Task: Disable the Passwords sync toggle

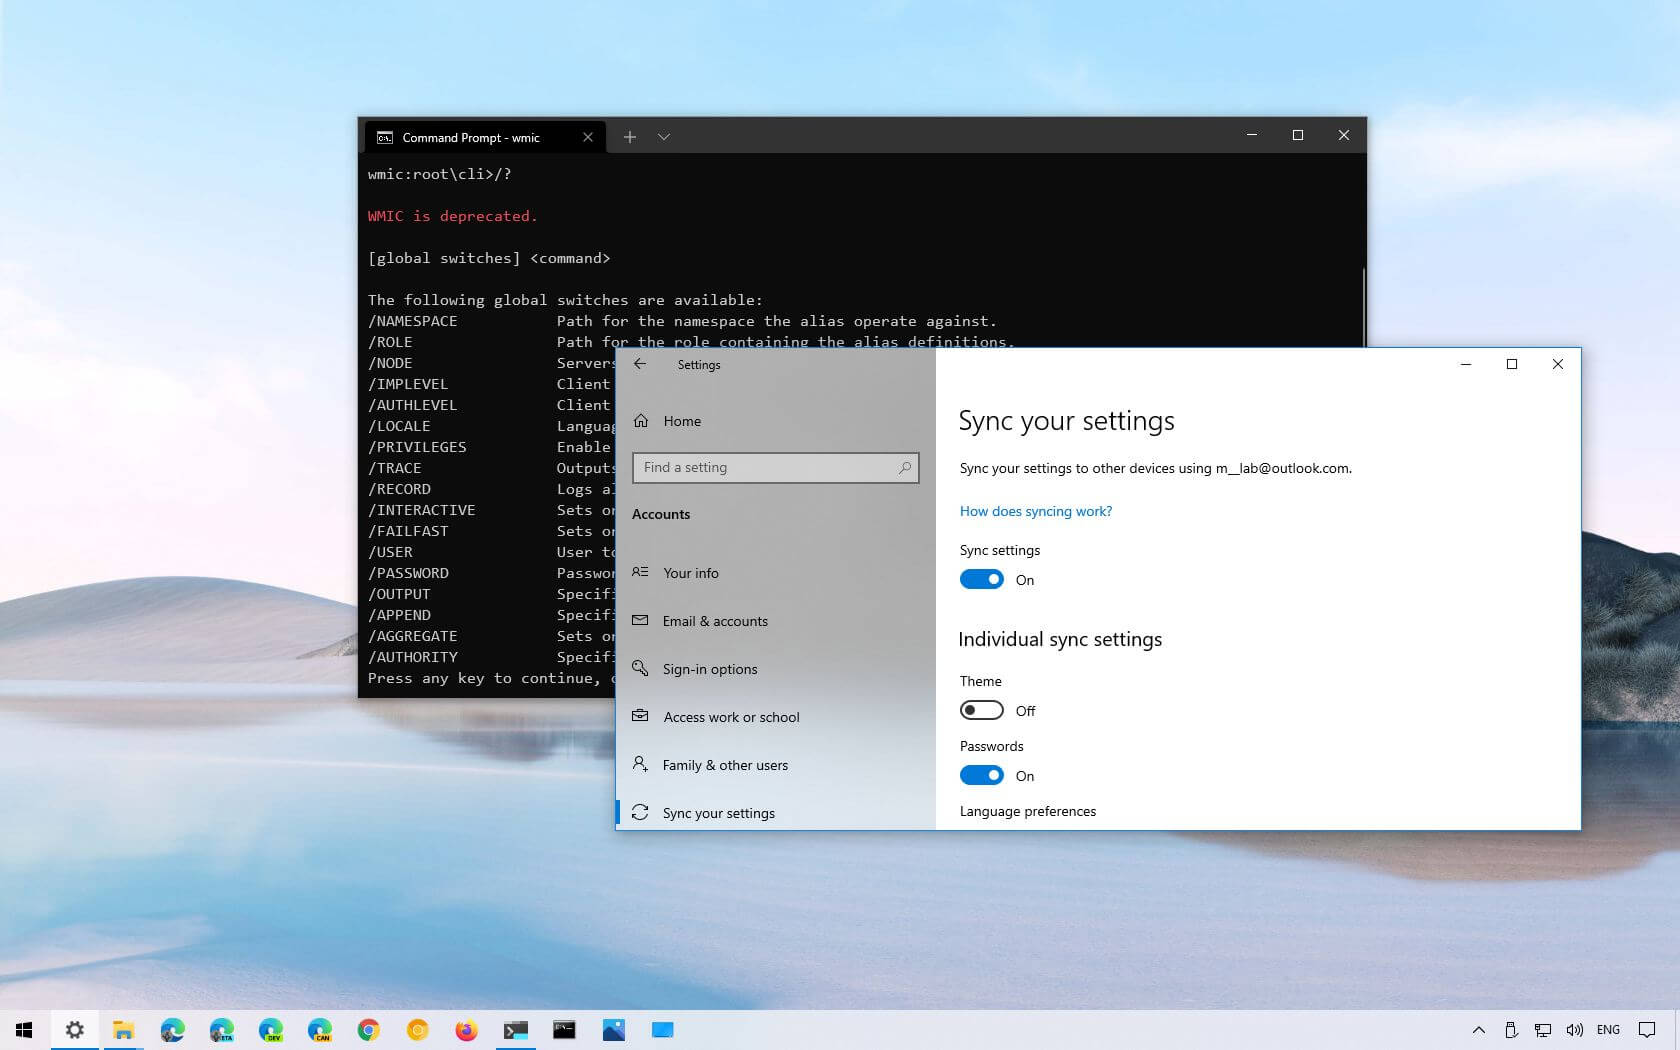Action: (x=981, y=775)
